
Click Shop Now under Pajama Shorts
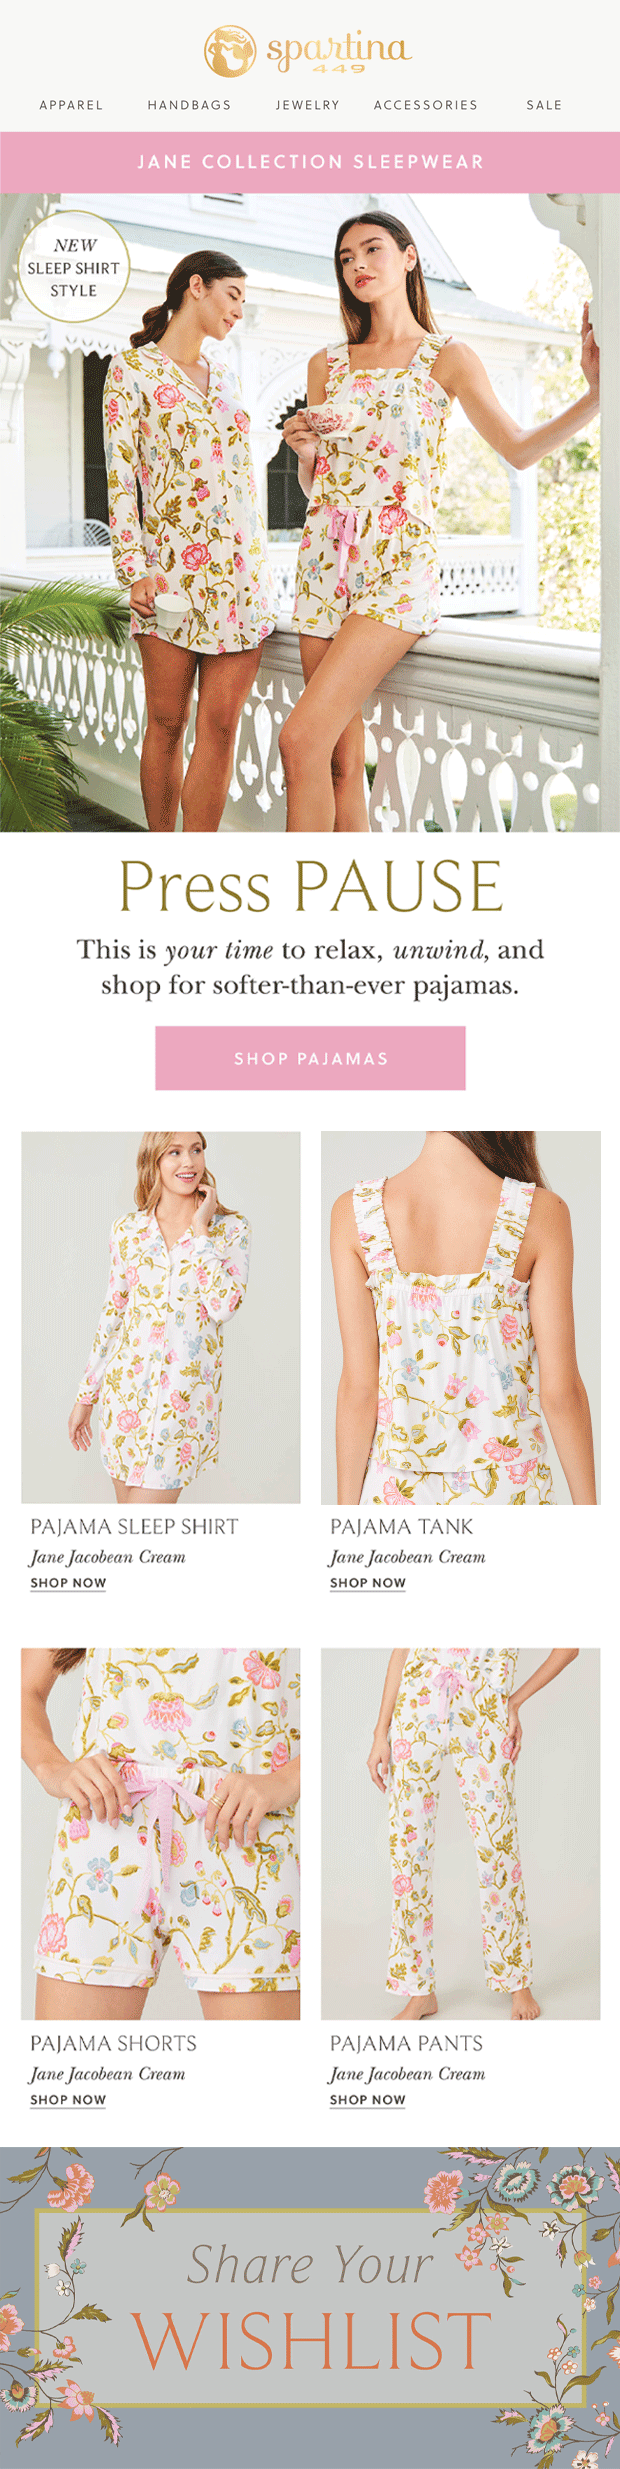click(x=68, y=2100)
